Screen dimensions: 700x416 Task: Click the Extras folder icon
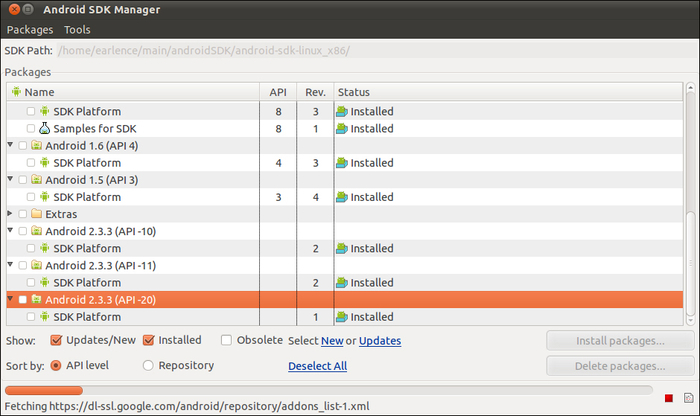tap(37, 214)
